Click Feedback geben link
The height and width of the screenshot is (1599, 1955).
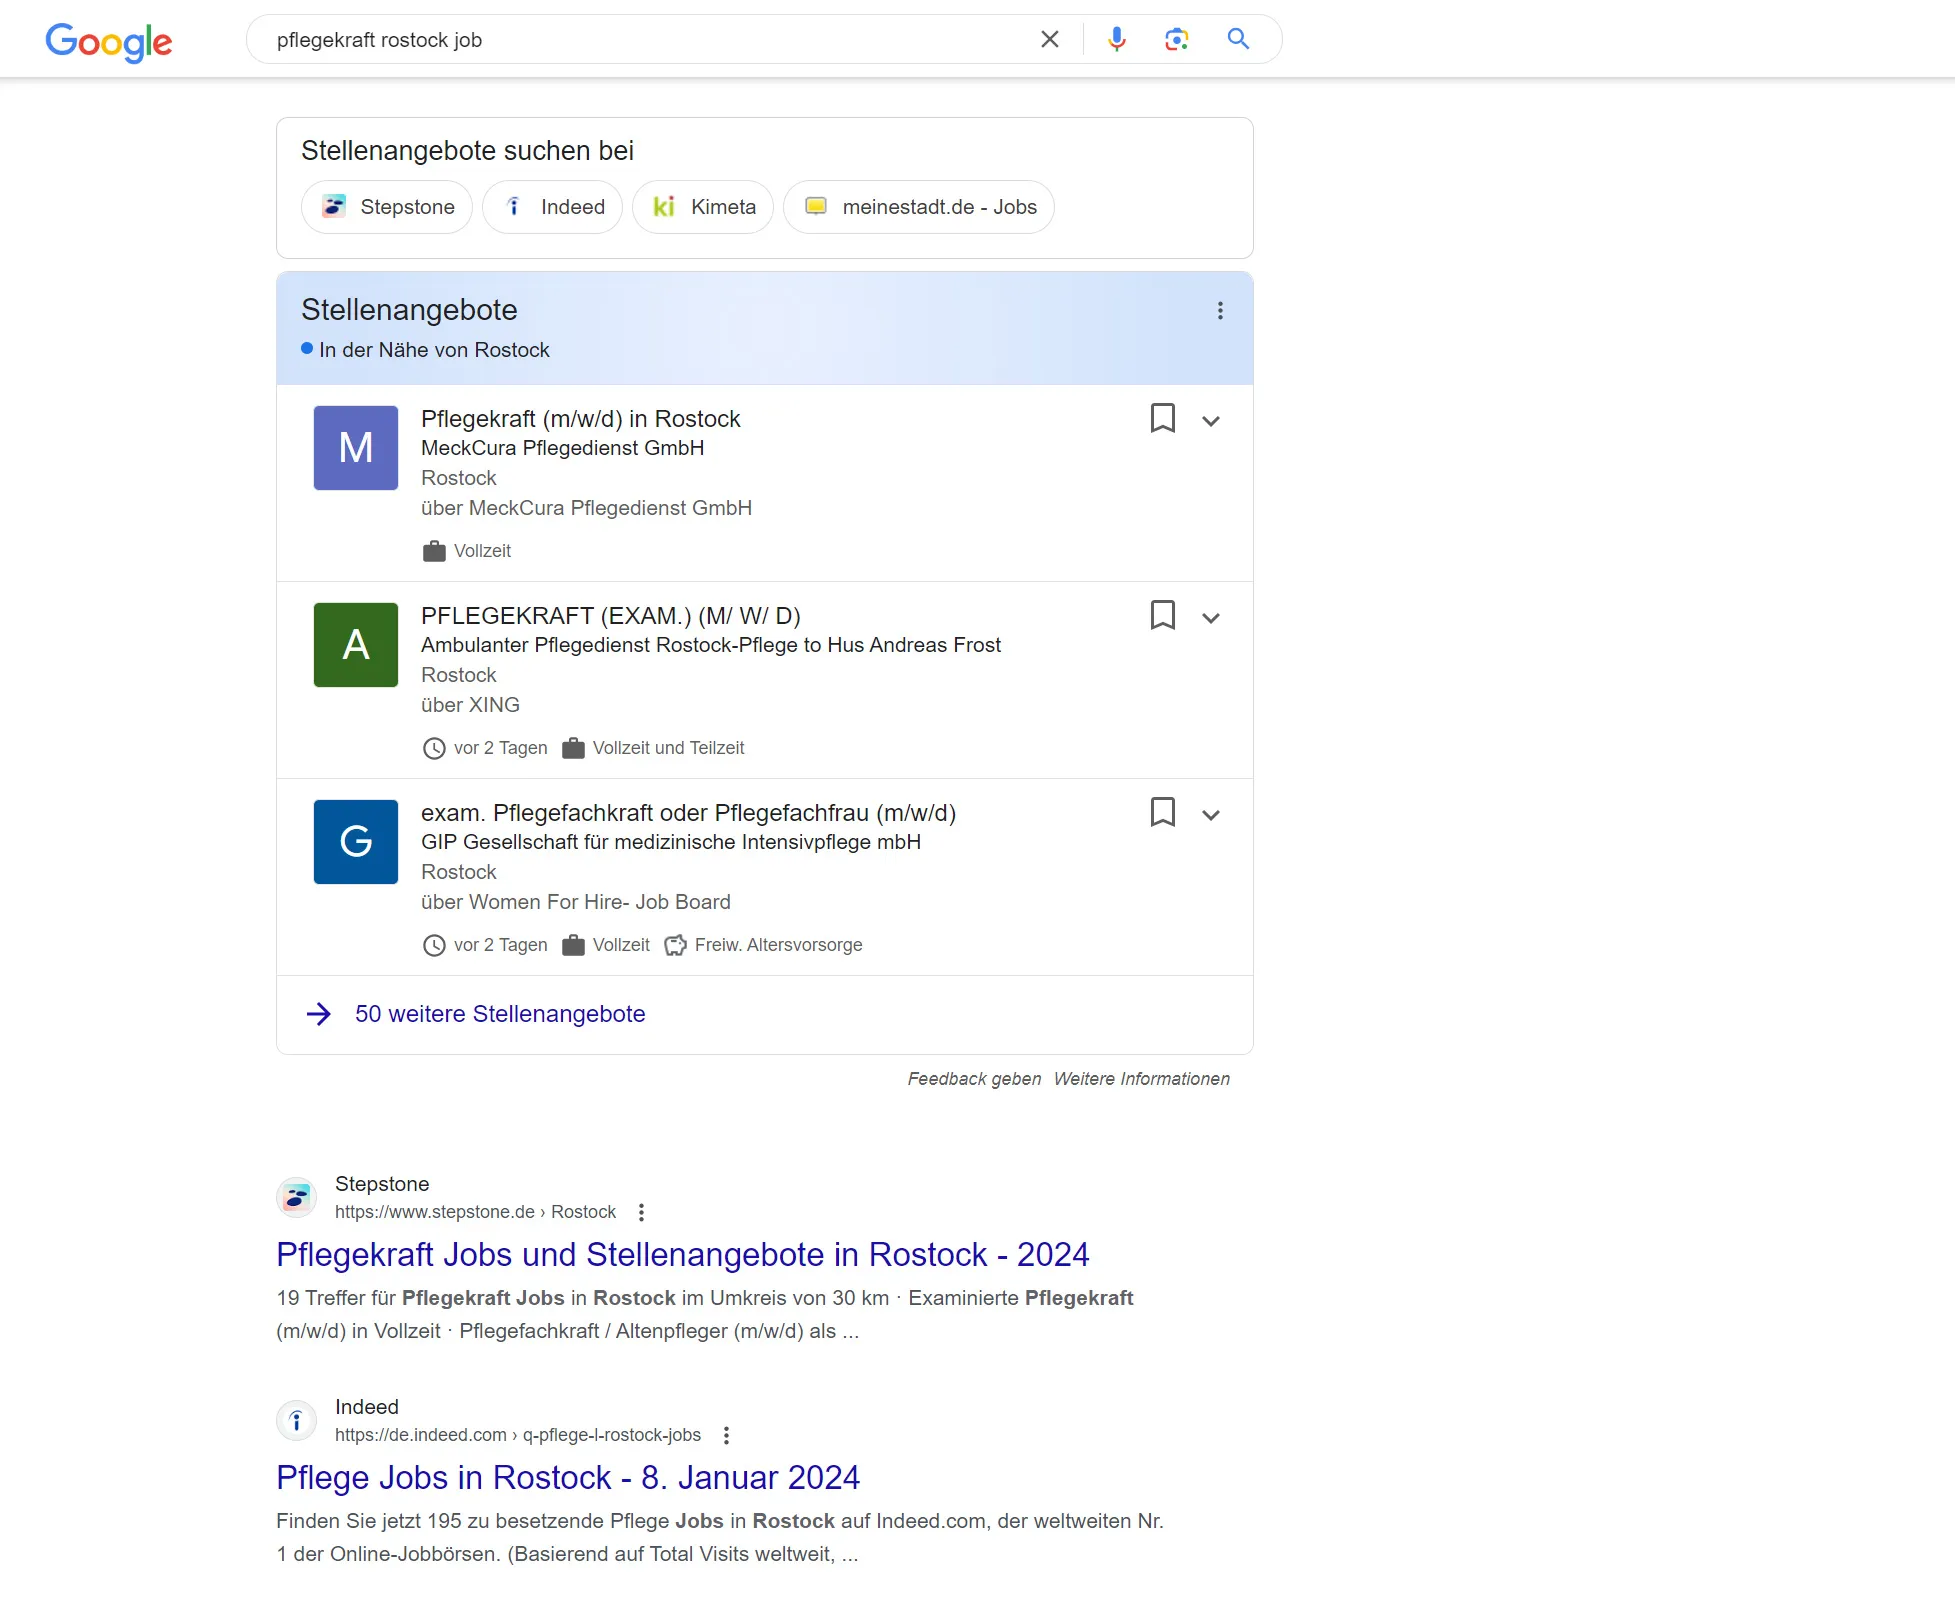click(x=974, y=1079)
